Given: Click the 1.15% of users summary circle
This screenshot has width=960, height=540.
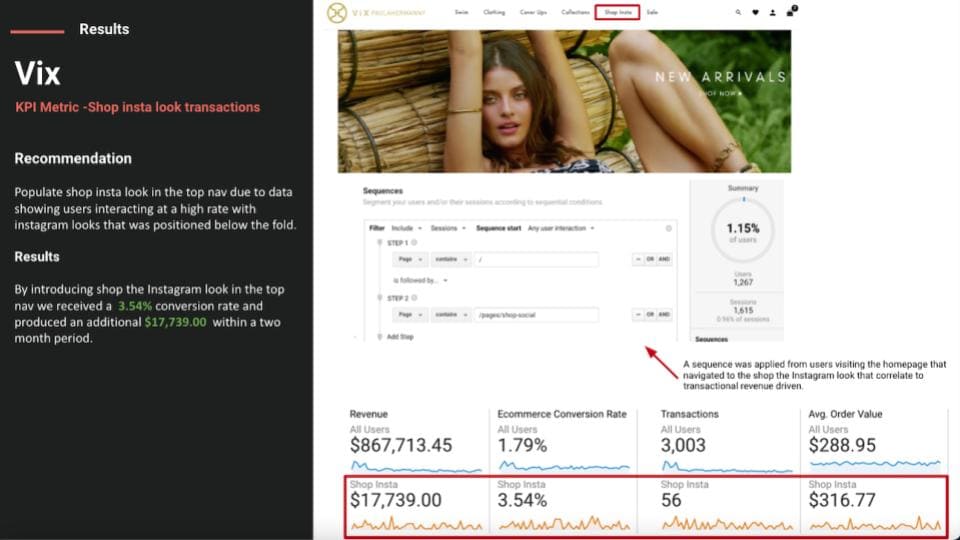Looking at the screenshot, I should (743, 231).
